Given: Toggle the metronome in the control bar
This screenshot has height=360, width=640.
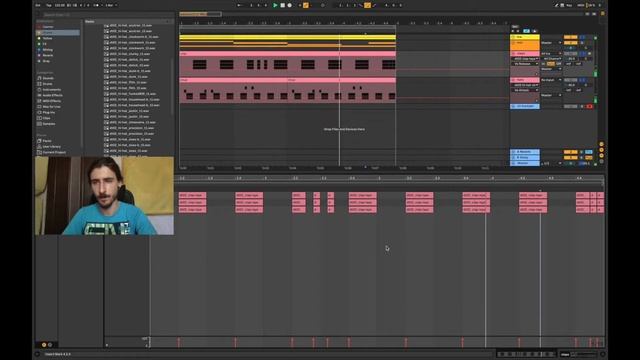Looking at the screenshot, I should tap(97, 5).
